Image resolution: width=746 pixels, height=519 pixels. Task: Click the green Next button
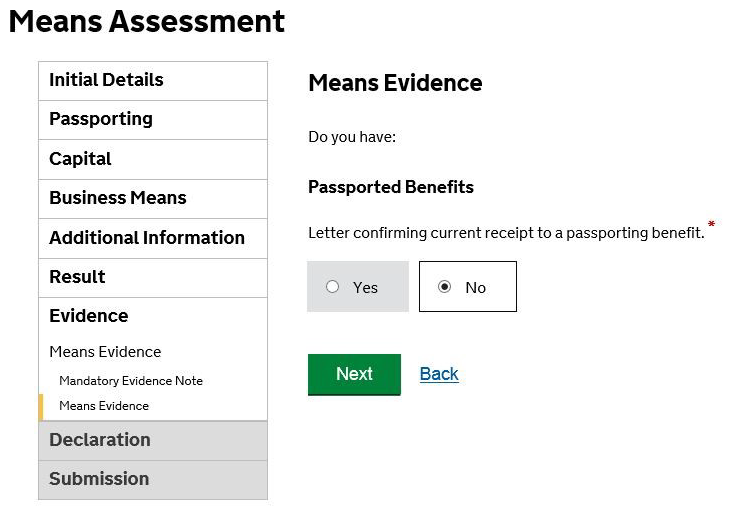[x=354, y=374]
